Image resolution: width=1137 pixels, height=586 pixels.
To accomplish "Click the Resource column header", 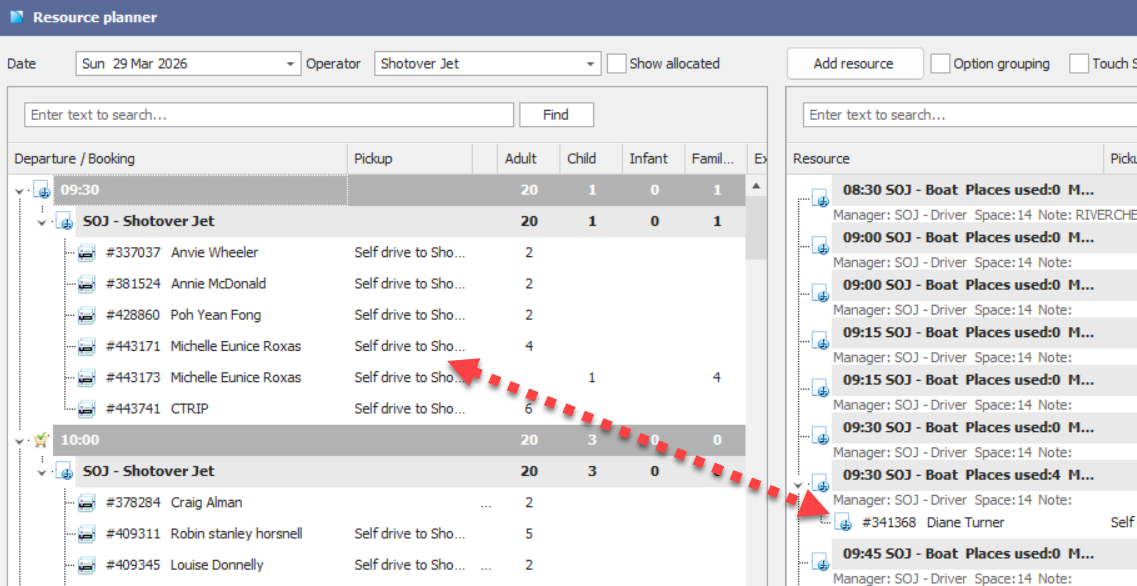I will (945, 159).
